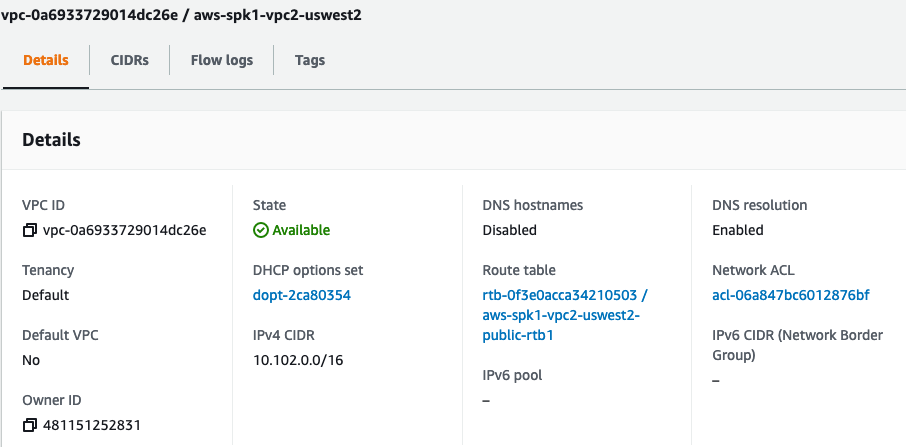906x447 pixels.
Task: Click the Tenancy Default value
Action: pyautogui.click(x=46, y=295)
